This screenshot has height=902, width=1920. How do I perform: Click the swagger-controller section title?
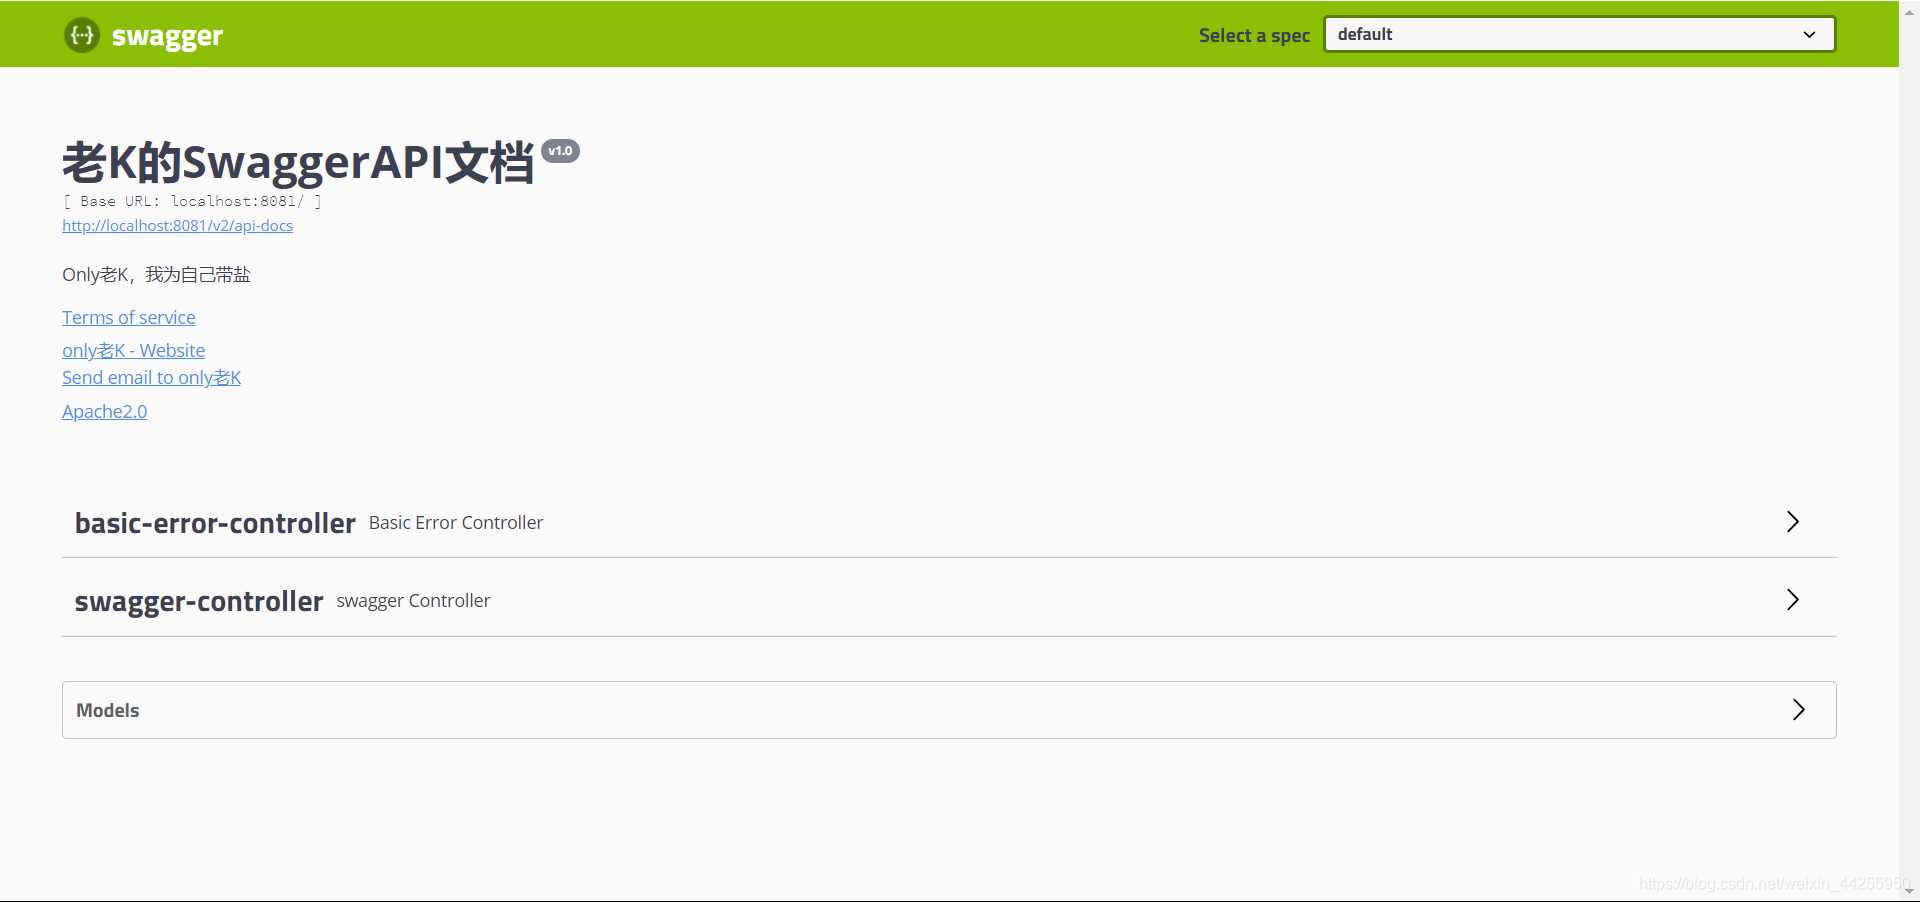(x=199, y=601)
